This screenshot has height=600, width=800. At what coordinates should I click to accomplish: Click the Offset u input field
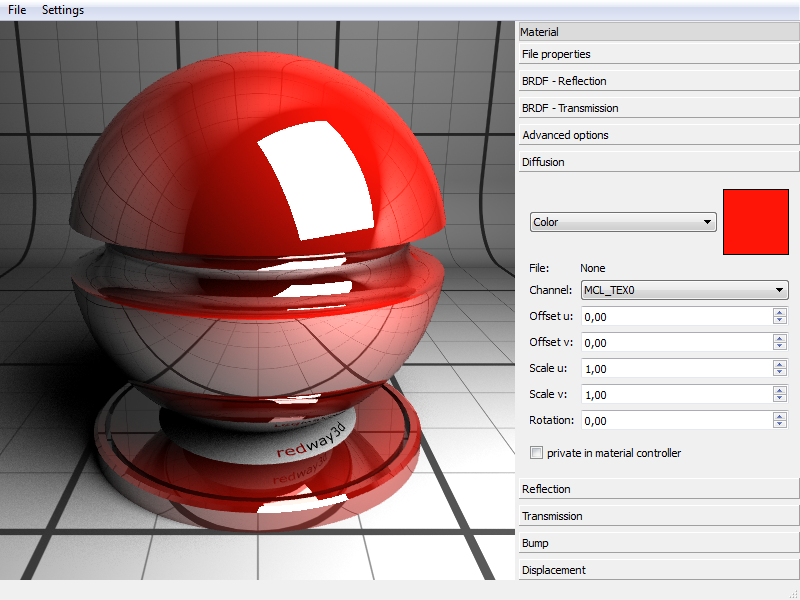676,317
